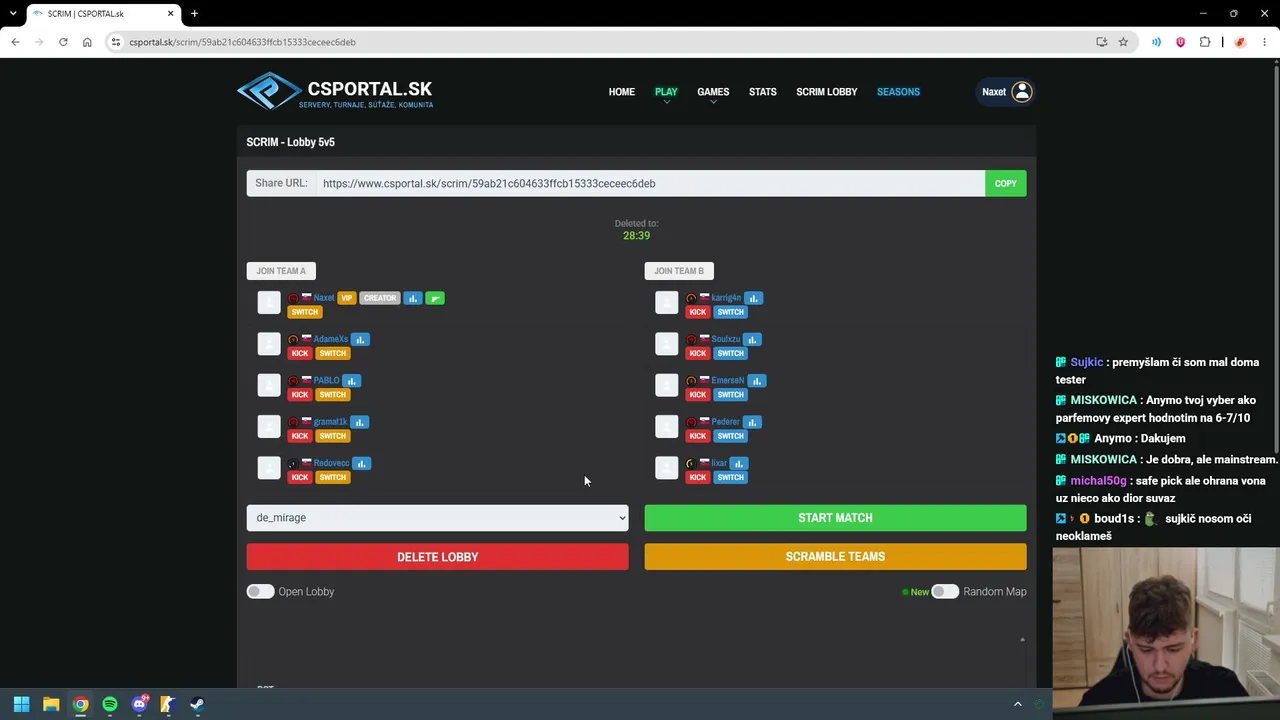Go back to previous page
Image resolution: width=1280 pixels, height=720 pixels.
click(15, 42)
